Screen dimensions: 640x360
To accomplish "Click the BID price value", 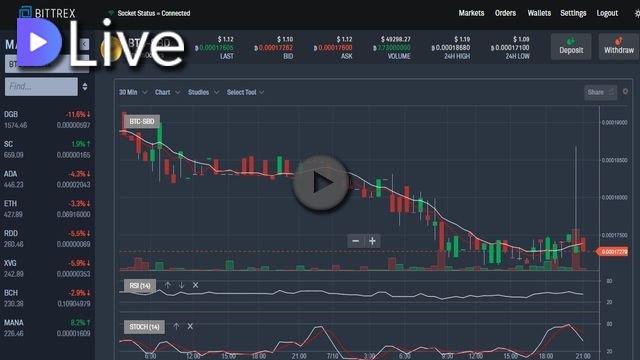I will (x=273, y=48).
